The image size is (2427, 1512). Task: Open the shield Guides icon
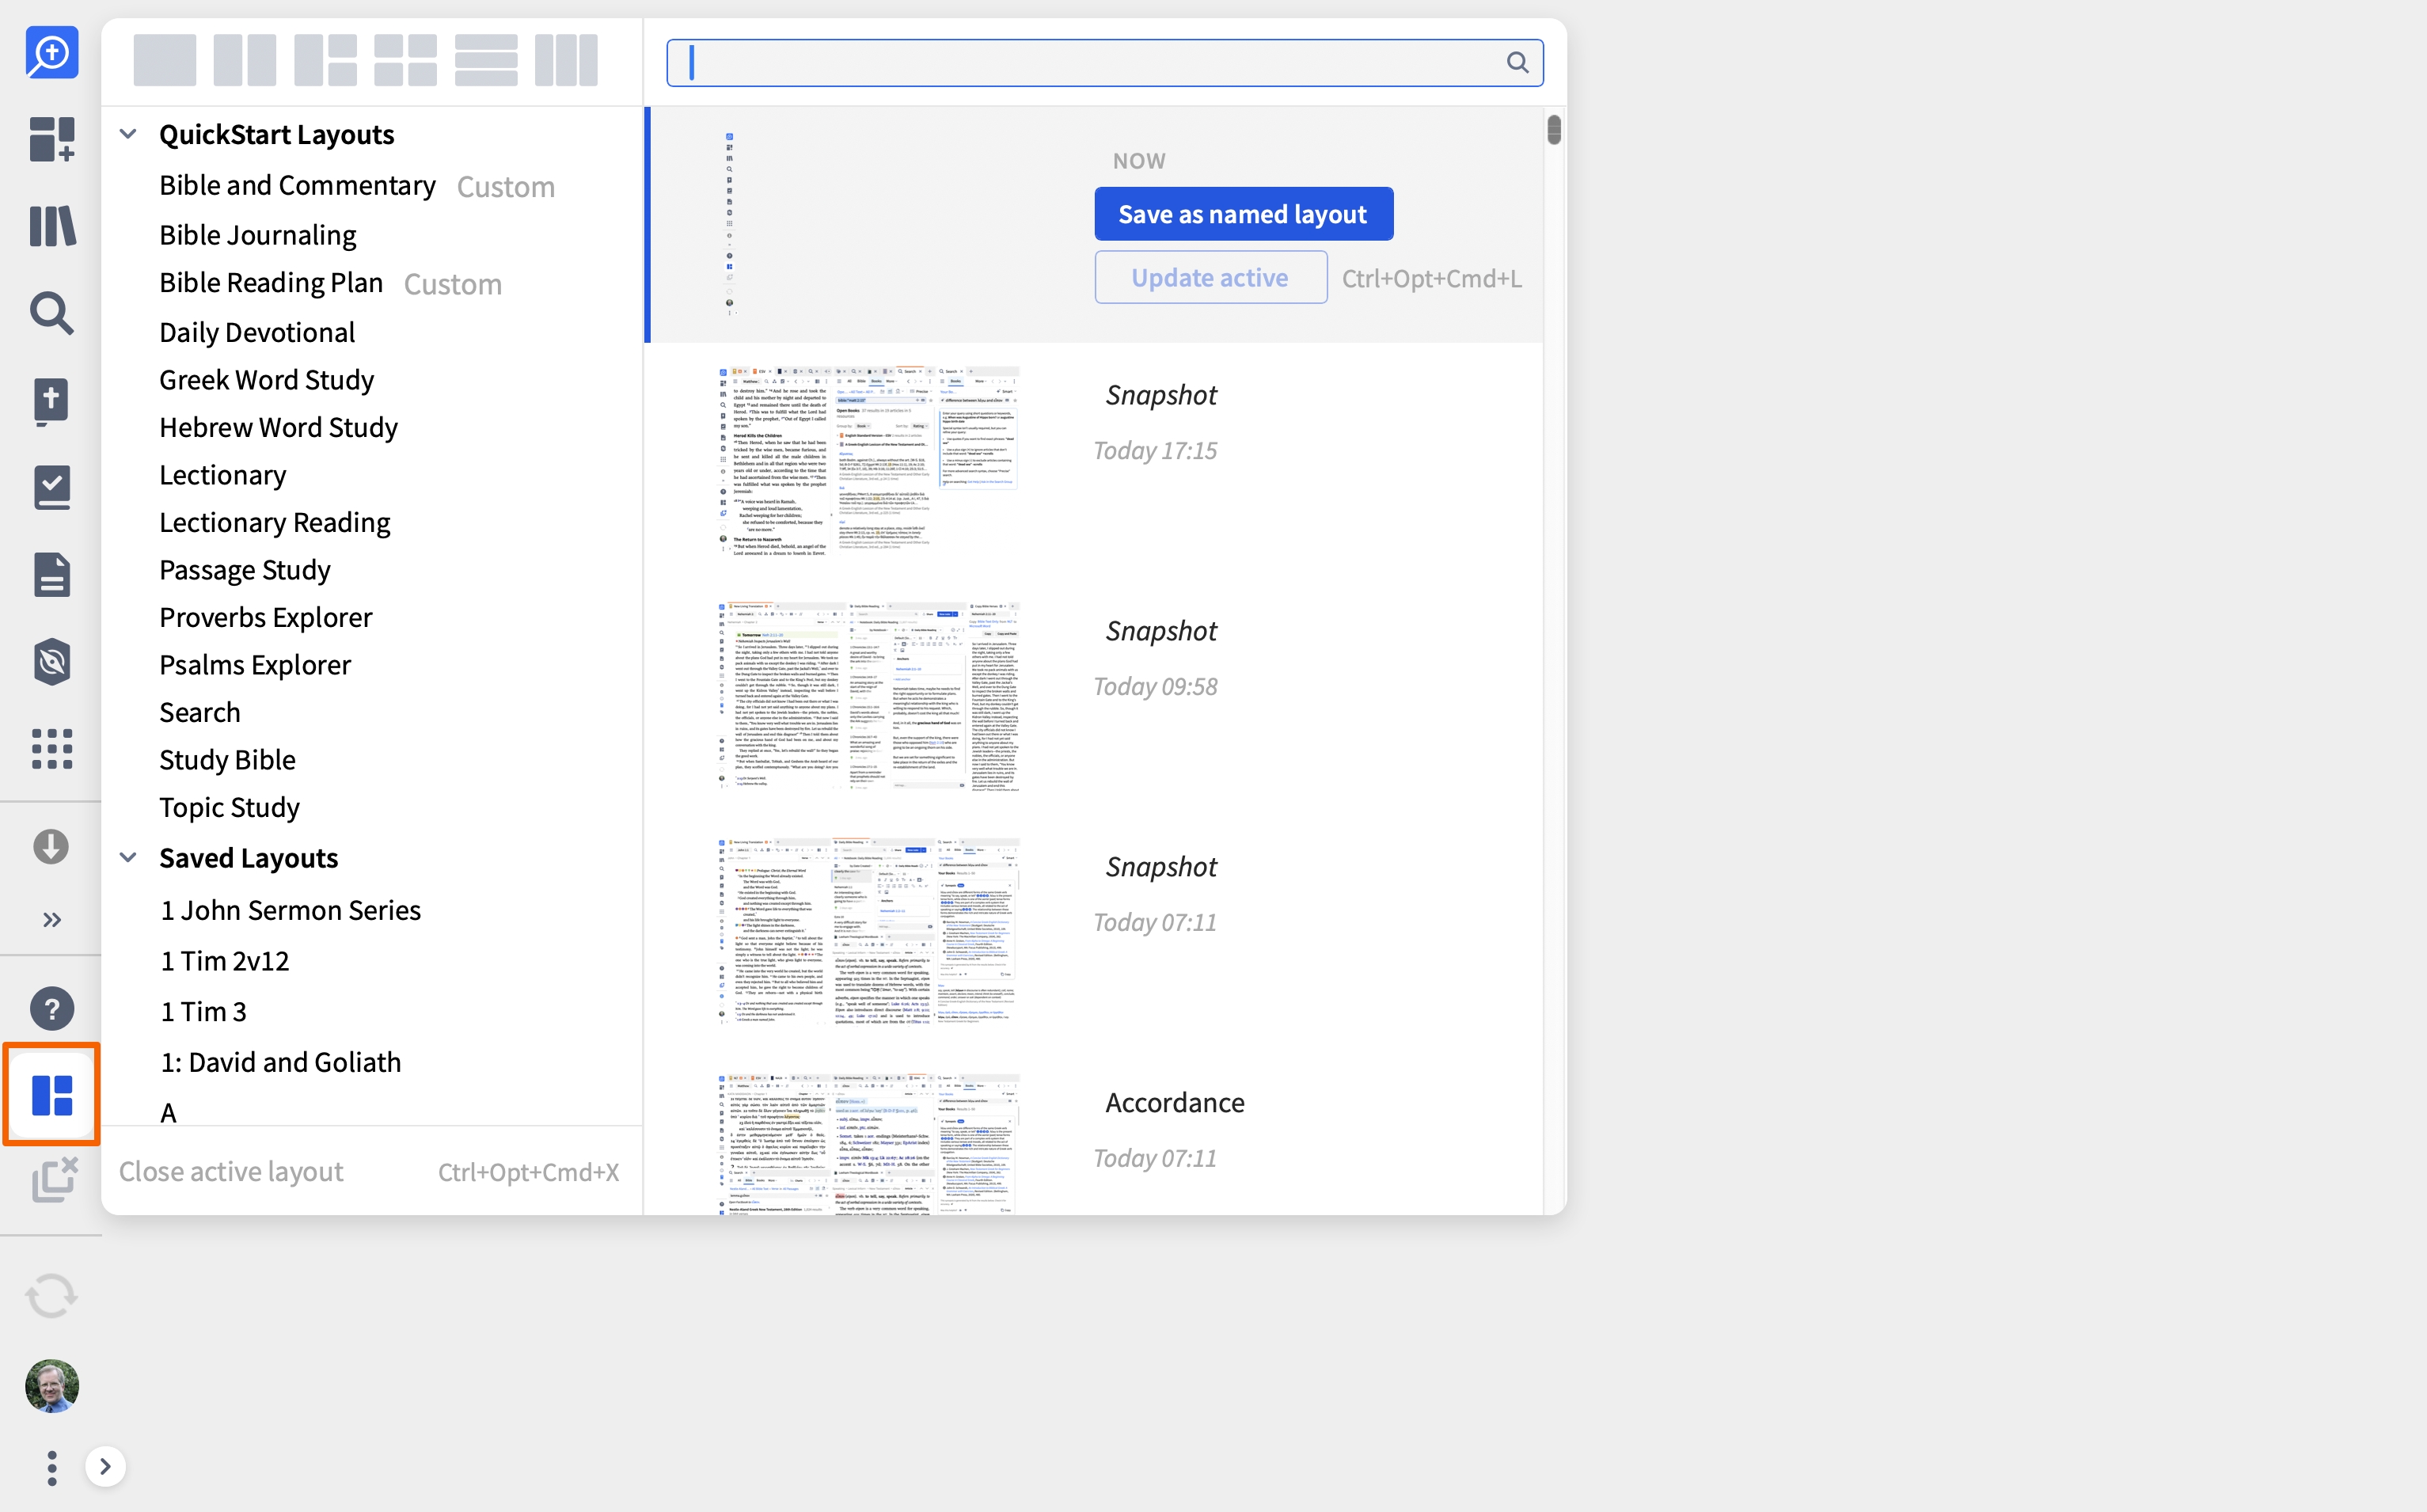(52, 662)
